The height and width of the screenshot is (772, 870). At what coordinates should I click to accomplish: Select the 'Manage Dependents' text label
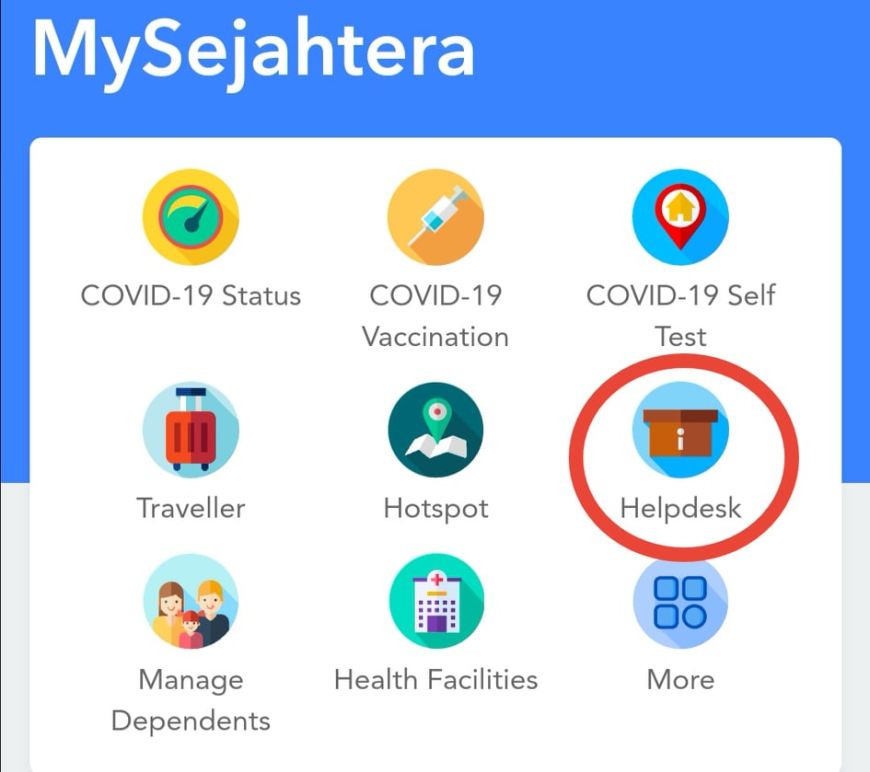(x=191, y=700)
